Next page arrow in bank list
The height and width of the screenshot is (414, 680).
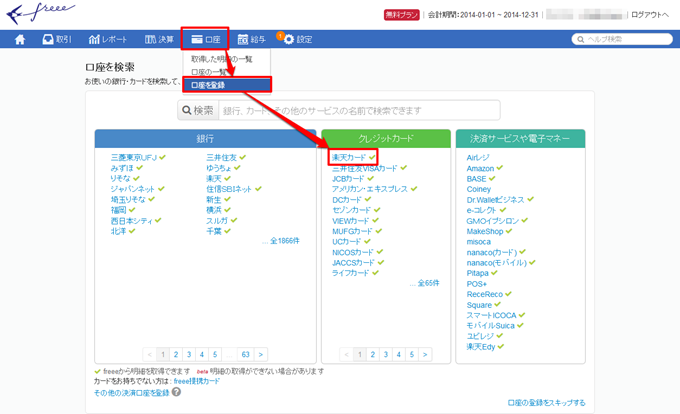coord(261,355)
